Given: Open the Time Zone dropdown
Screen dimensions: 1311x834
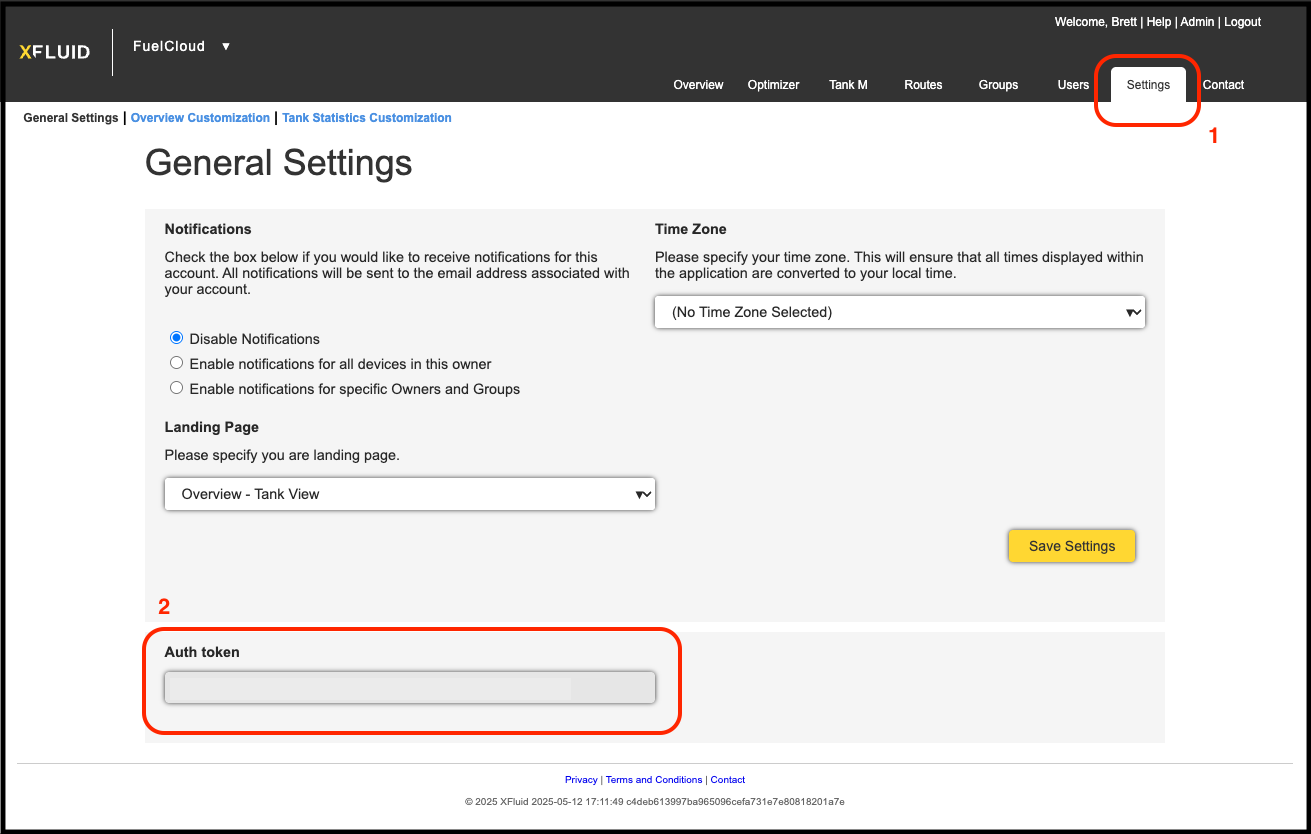Looking at the screenshot, I should (x=900, y=312).
